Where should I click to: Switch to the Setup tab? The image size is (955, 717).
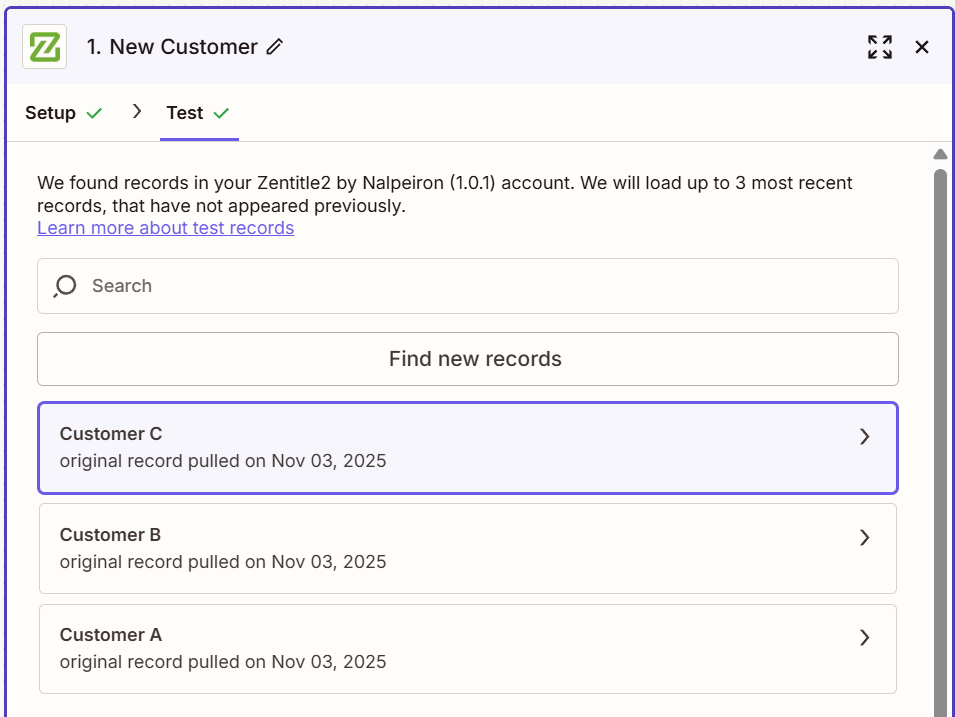tap(51, 113)
